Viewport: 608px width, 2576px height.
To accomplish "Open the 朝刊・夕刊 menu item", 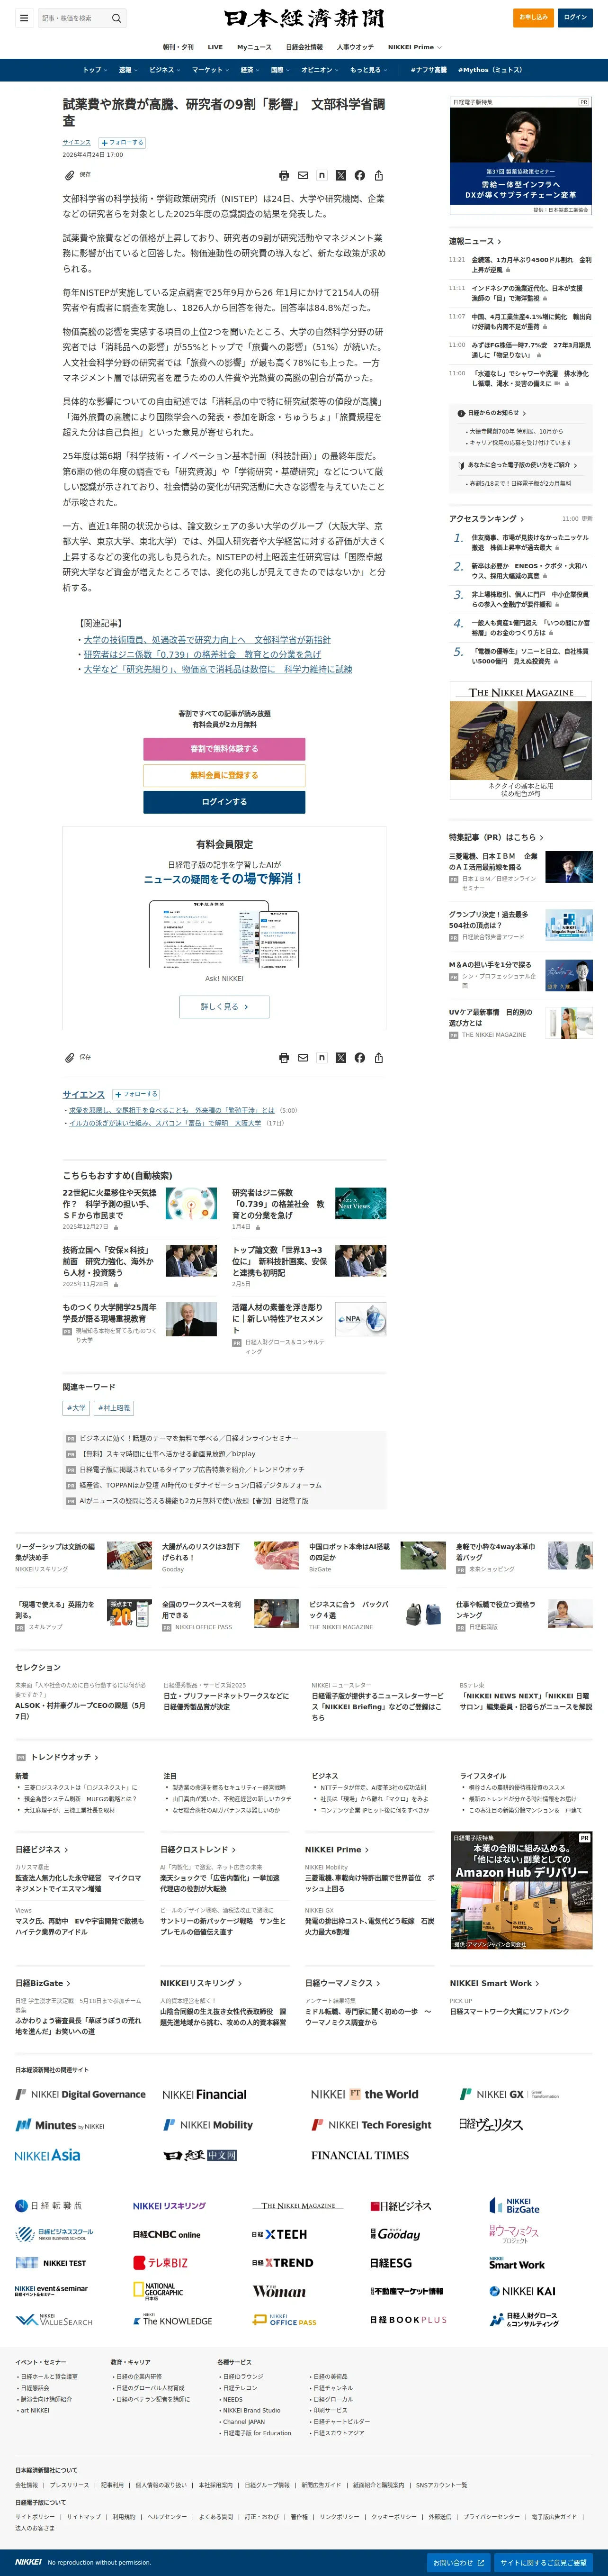I will [178, 47].
